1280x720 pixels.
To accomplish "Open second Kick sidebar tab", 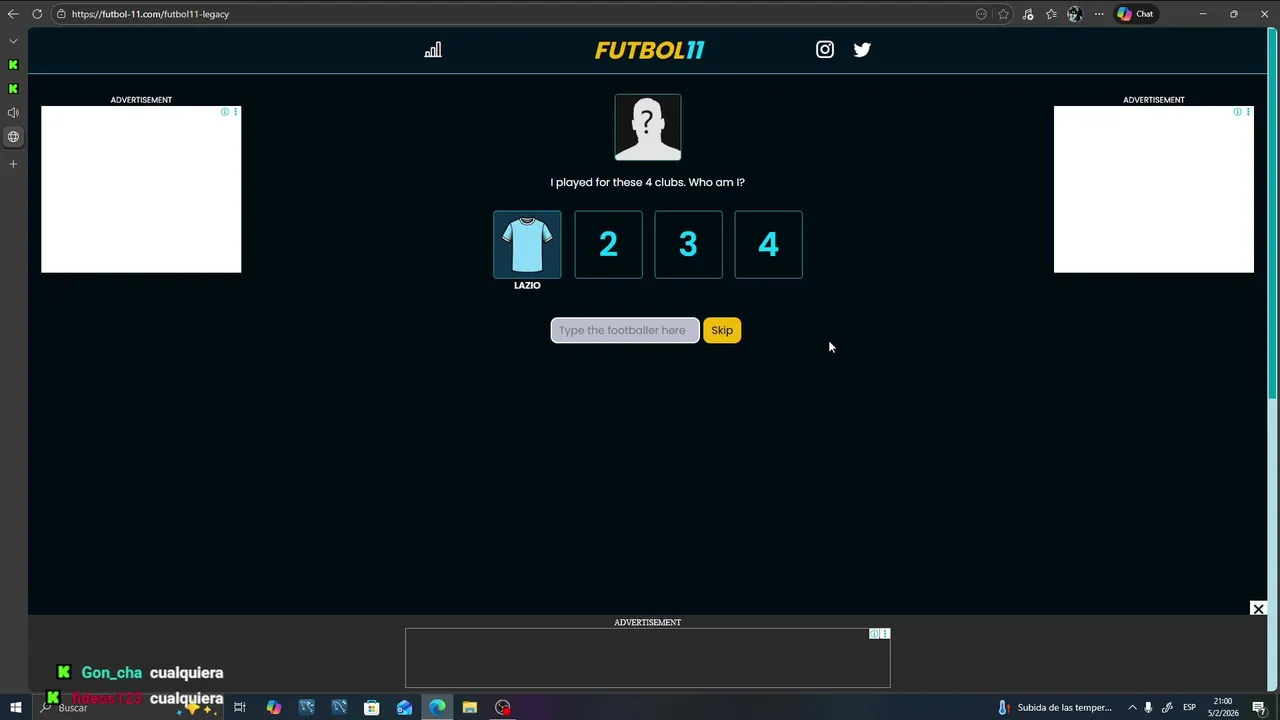I will pyautogui.click(x=13, y=89).
